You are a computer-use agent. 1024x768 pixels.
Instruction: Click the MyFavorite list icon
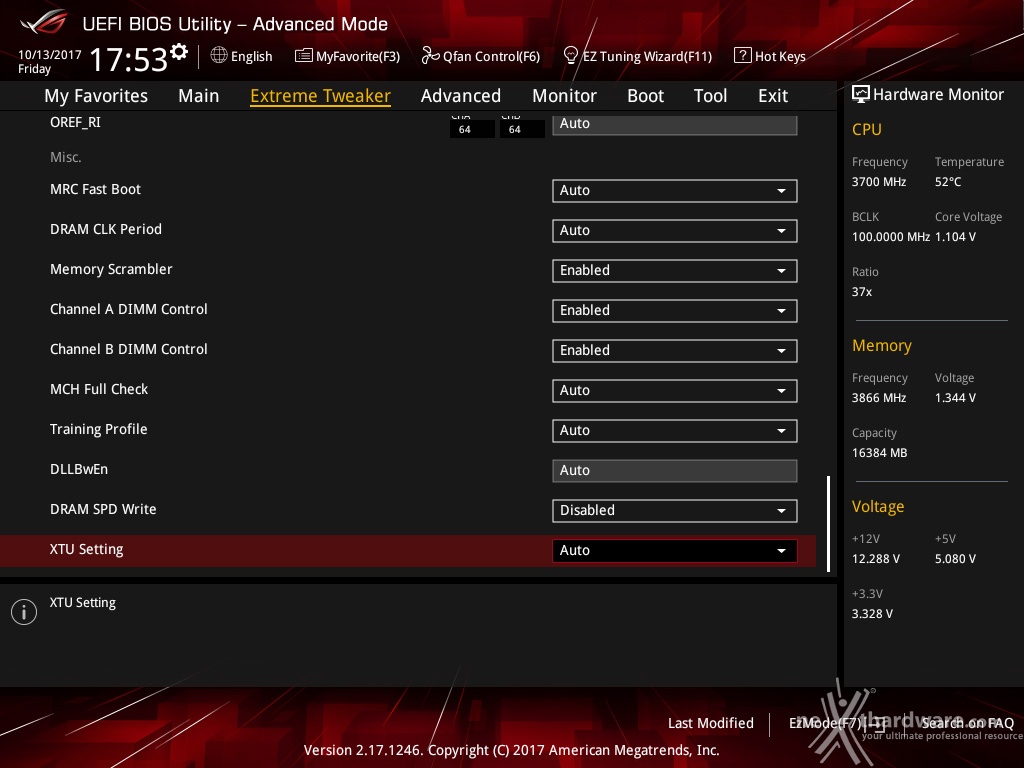tap(304, 56)
